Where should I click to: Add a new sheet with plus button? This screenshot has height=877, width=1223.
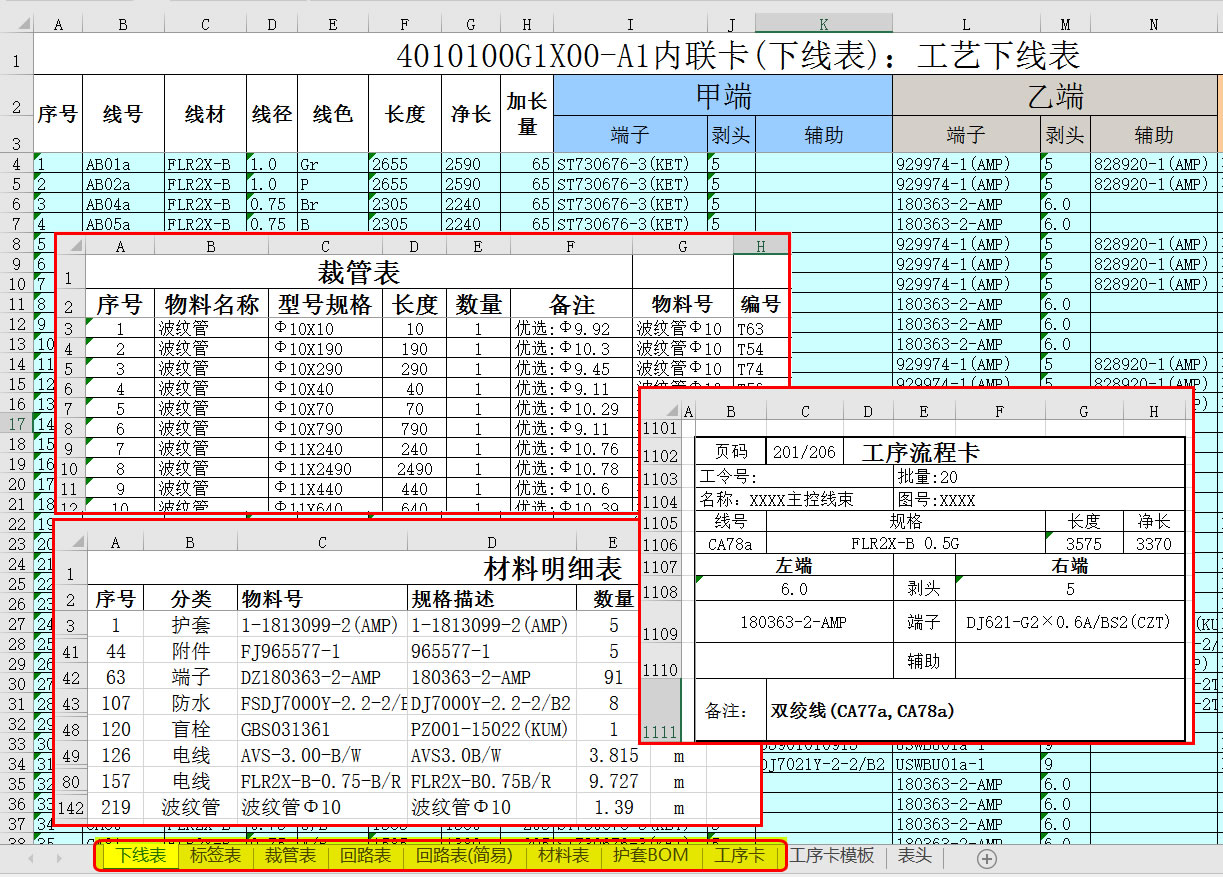click(986, 858)
